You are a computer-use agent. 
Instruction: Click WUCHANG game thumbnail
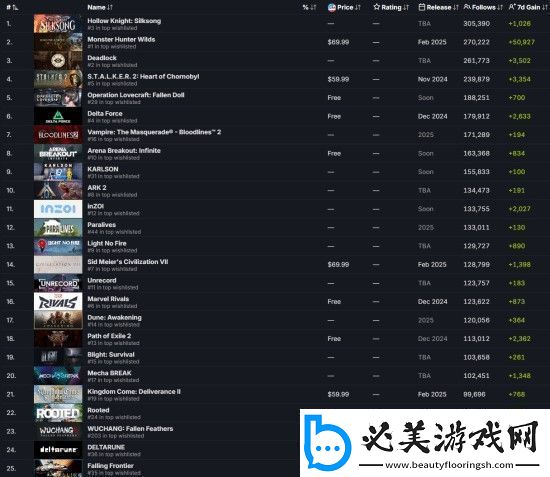(x=58, y=431)
